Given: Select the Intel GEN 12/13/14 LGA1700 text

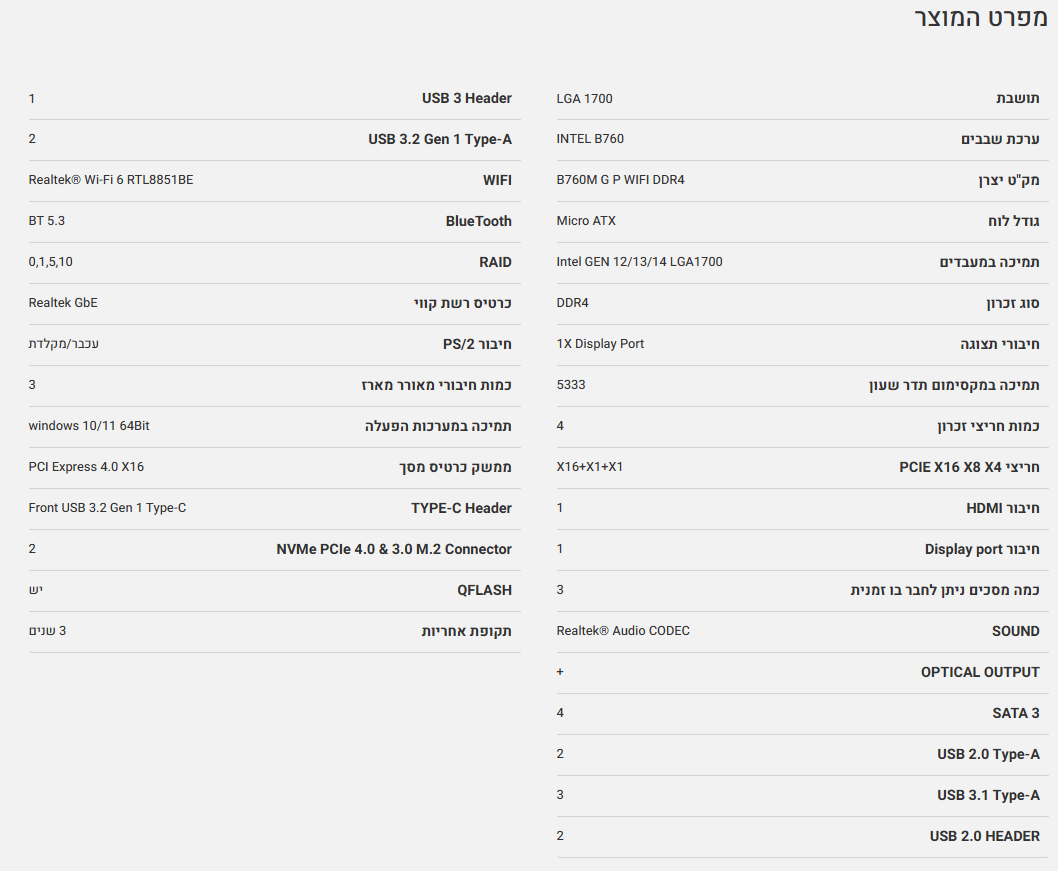Looking at the screenshot, I should coord(639,262).
